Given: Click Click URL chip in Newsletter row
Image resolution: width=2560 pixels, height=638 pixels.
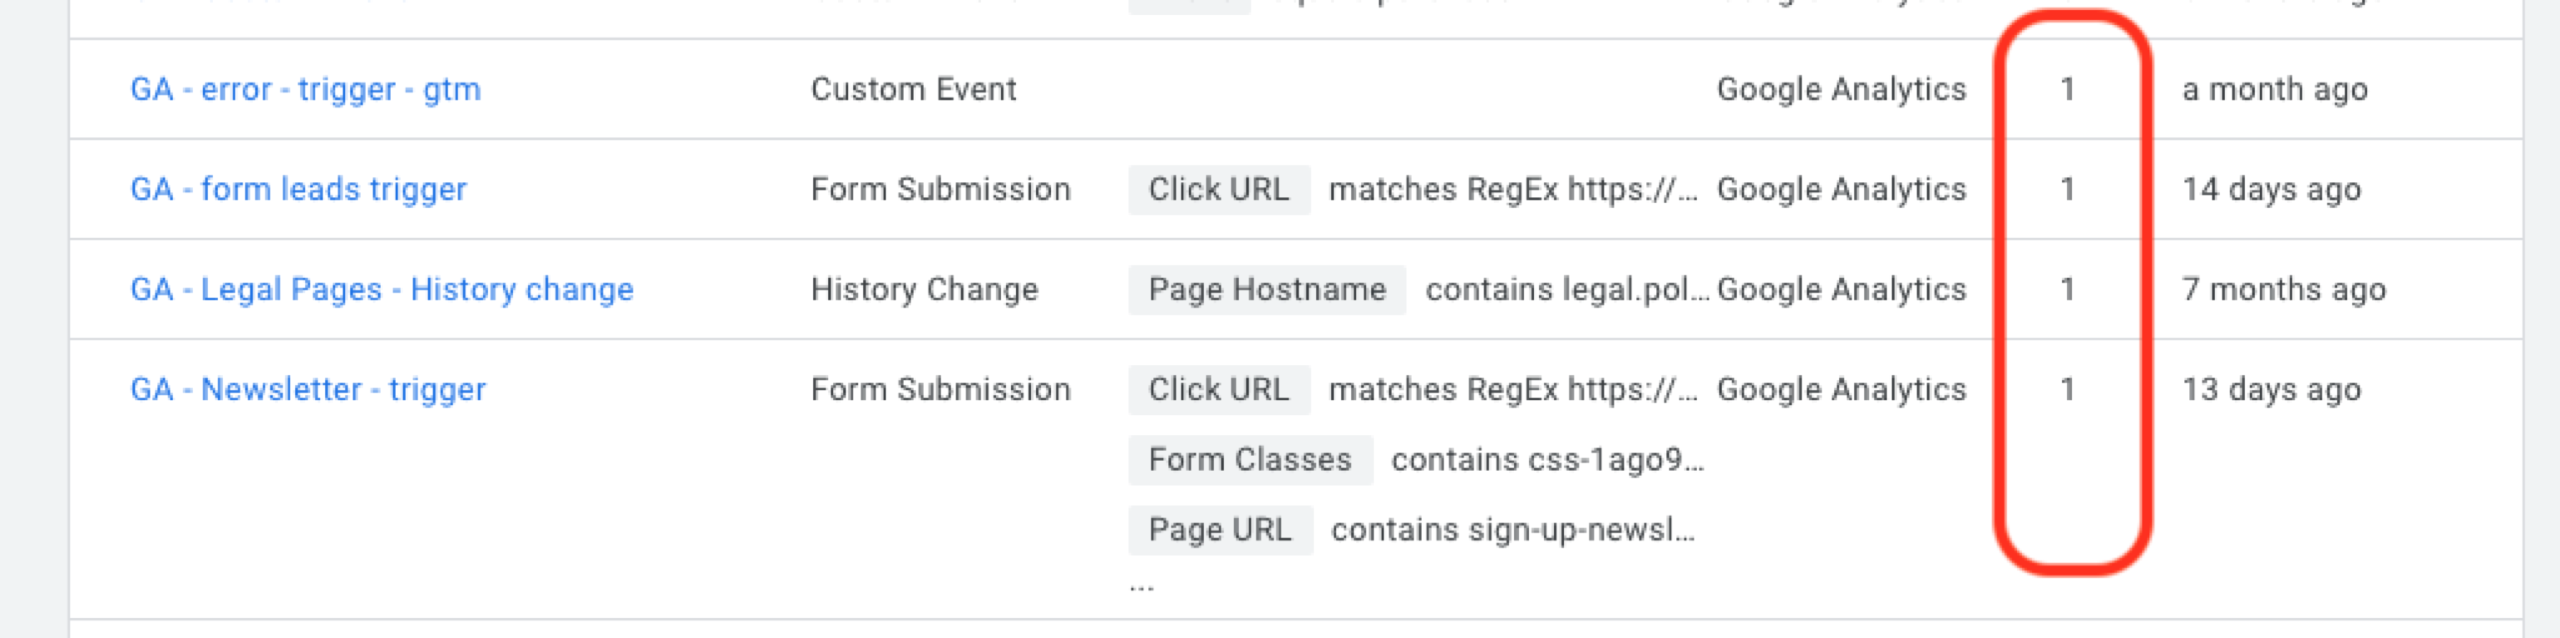Looking at the screenshot, I should point(1219,390).
